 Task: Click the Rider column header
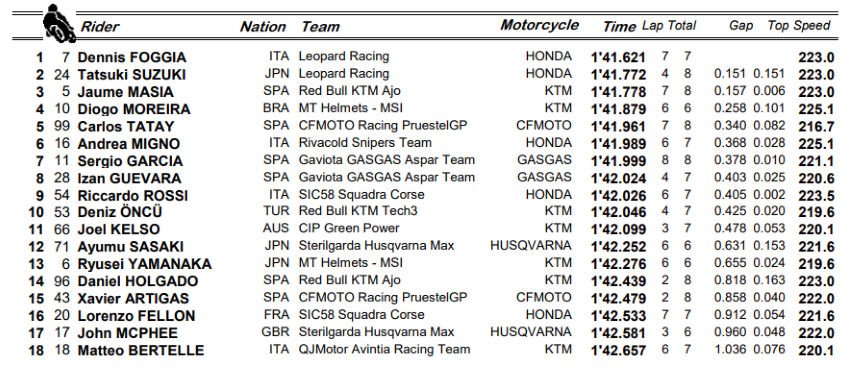tap(100, 27)
